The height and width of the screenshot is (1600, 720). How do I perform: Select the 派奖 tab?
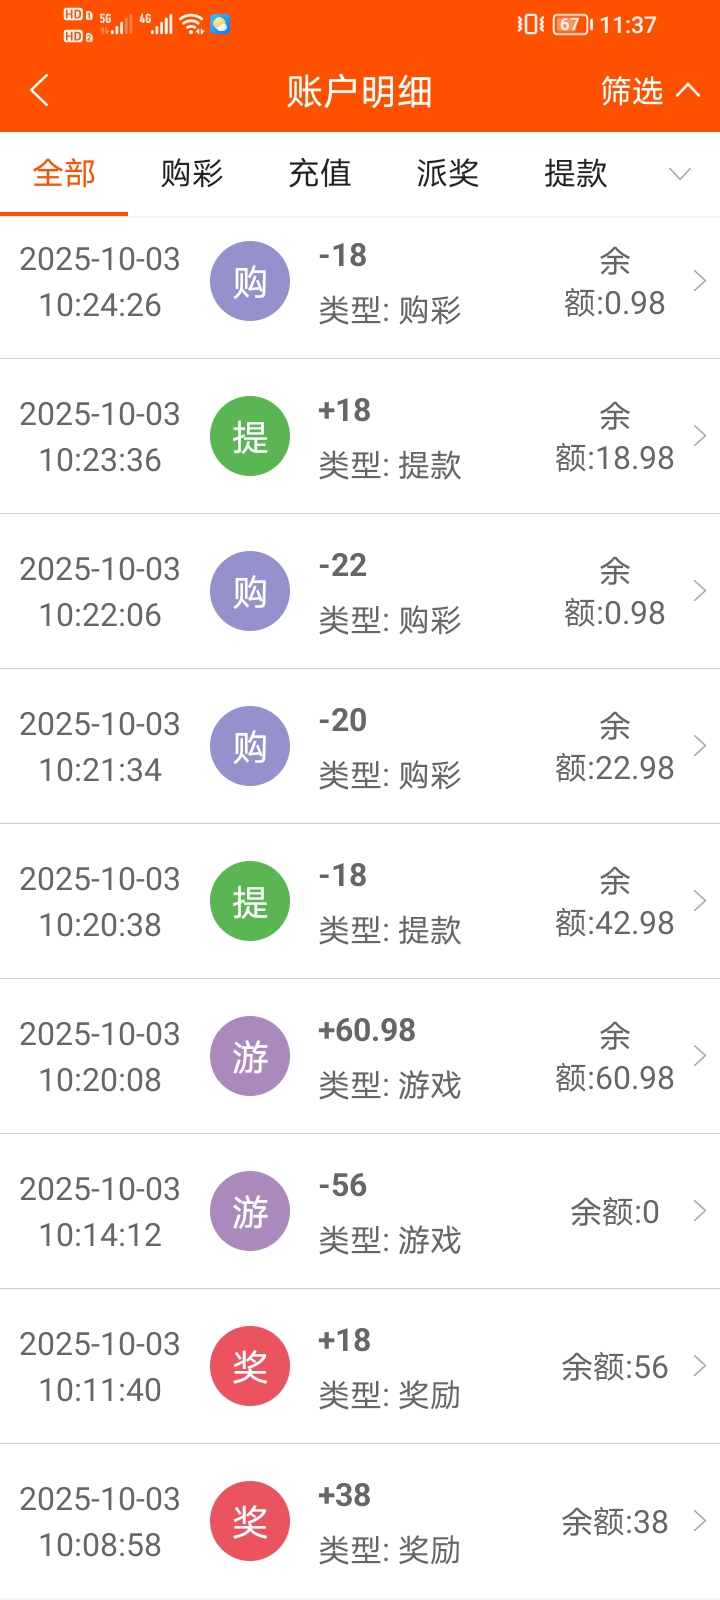[x=448, y=174]
